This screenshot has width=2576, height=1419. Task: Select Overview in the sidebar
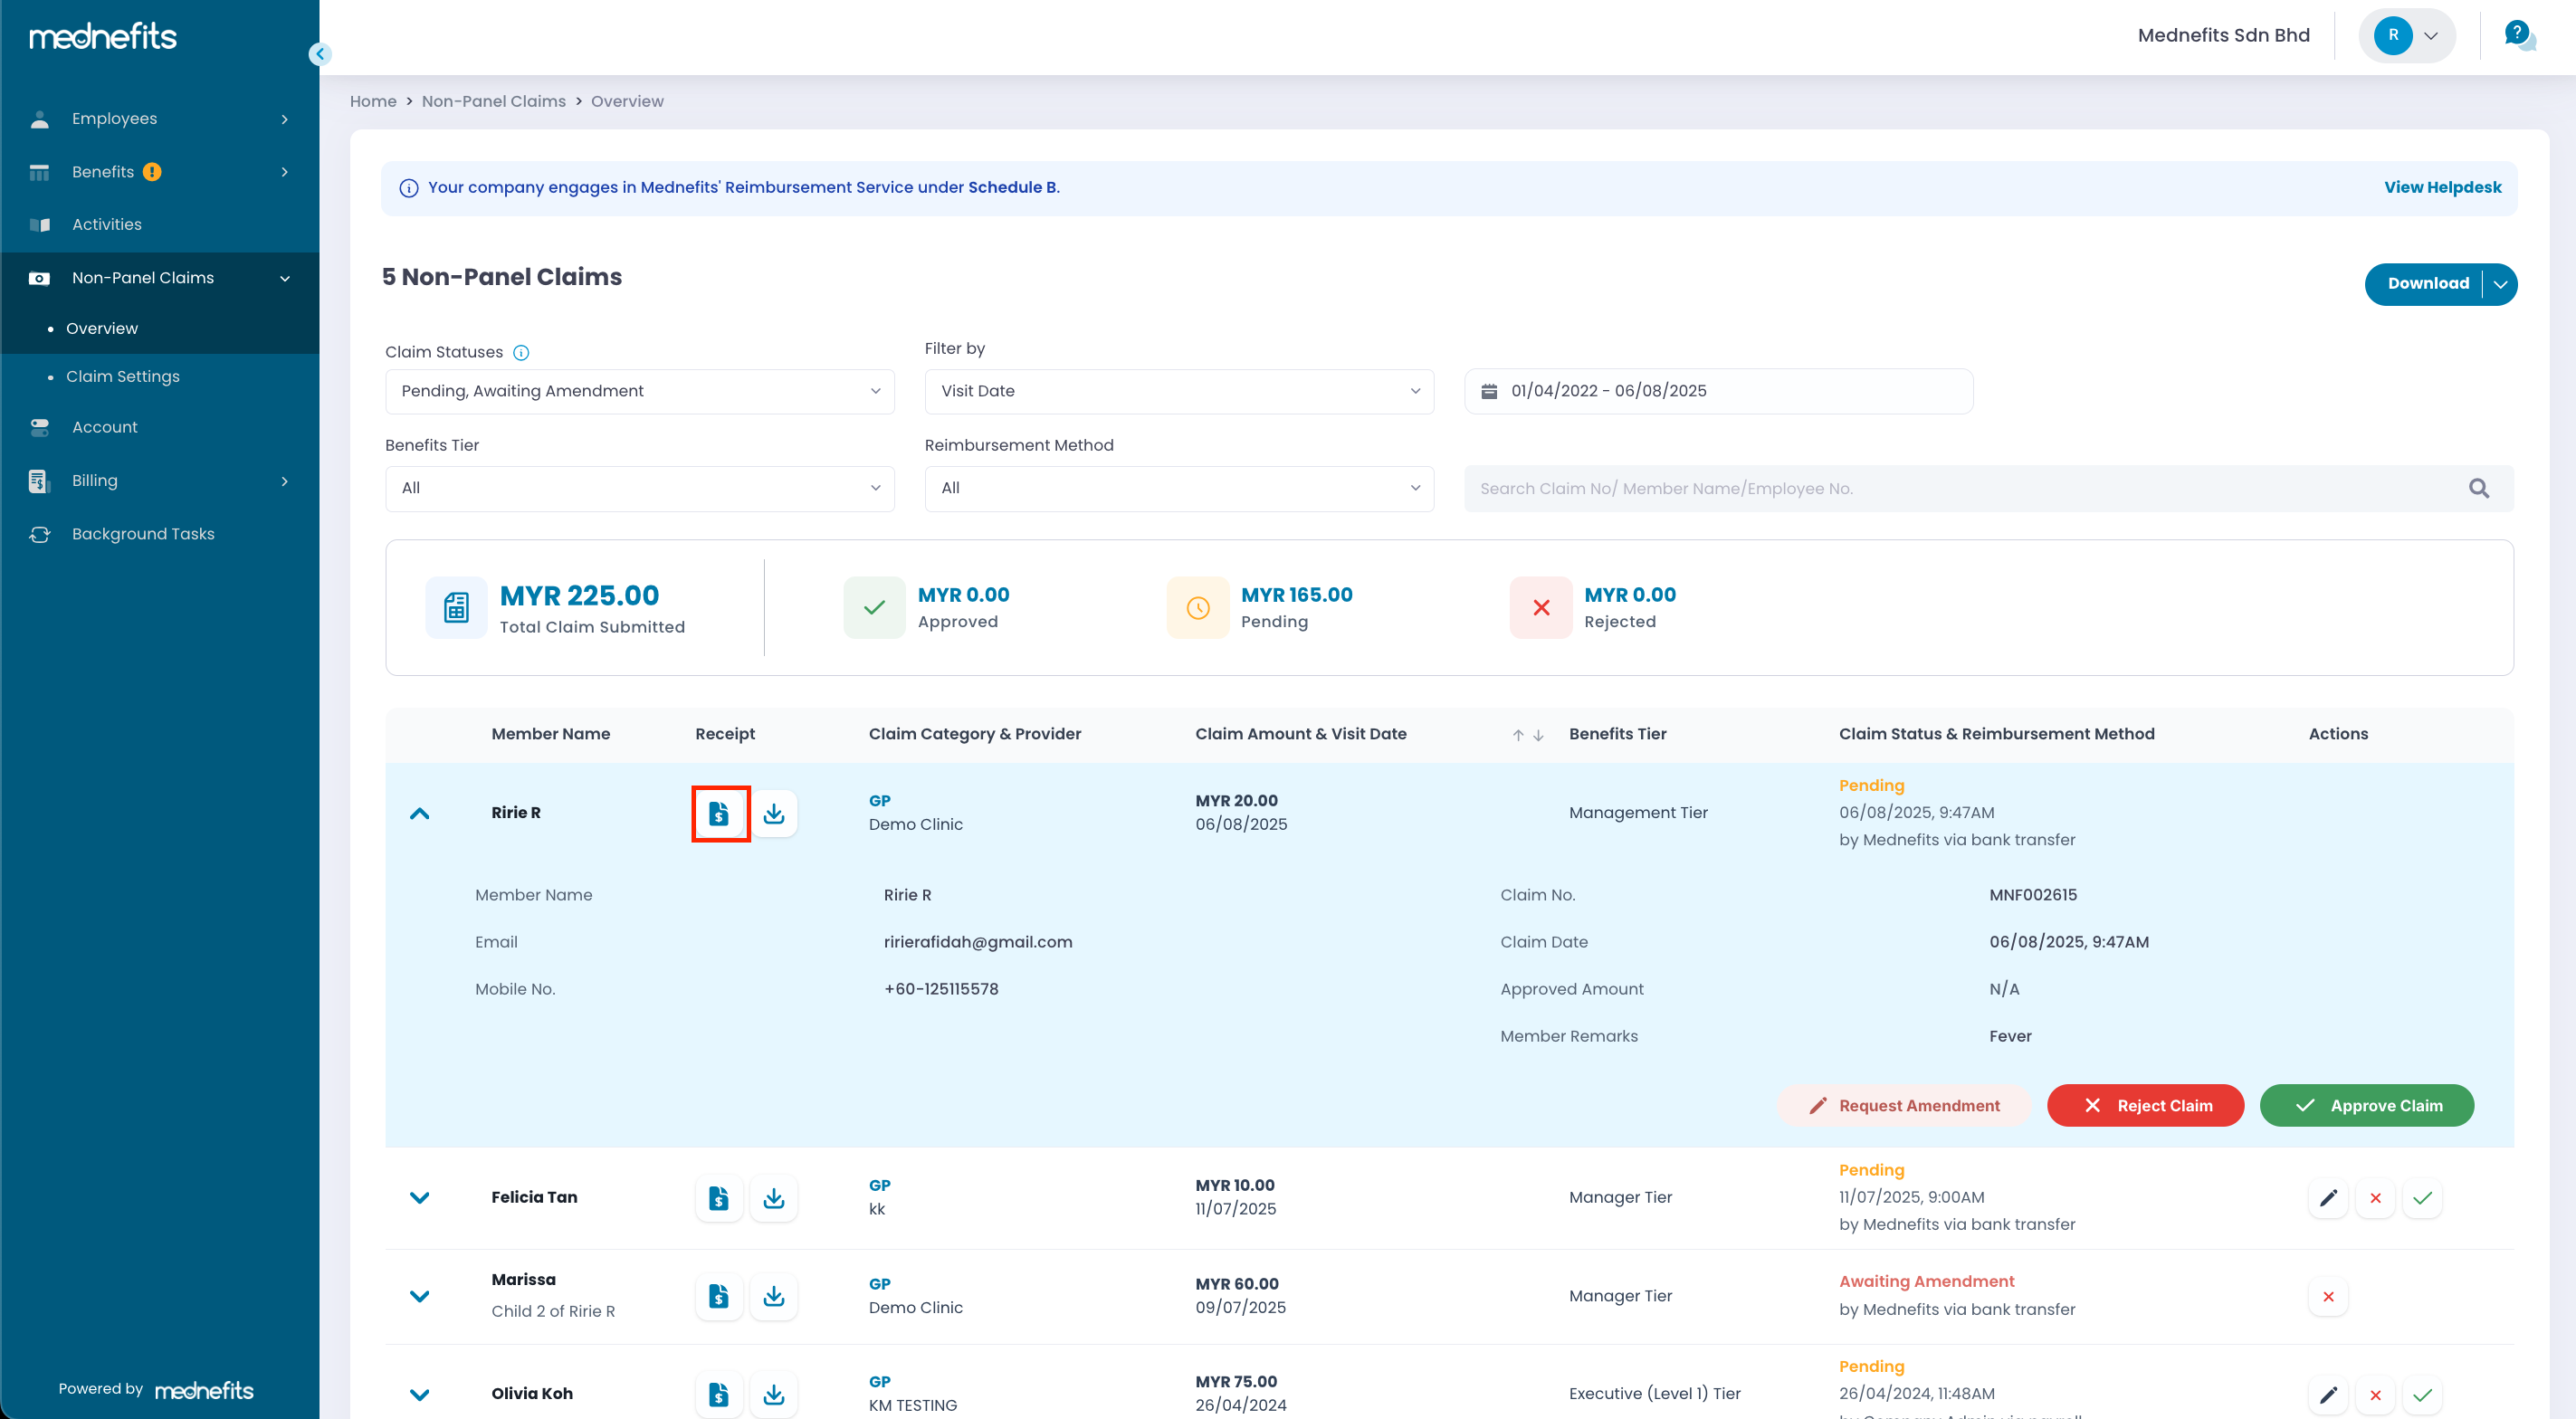coord(160,328)
